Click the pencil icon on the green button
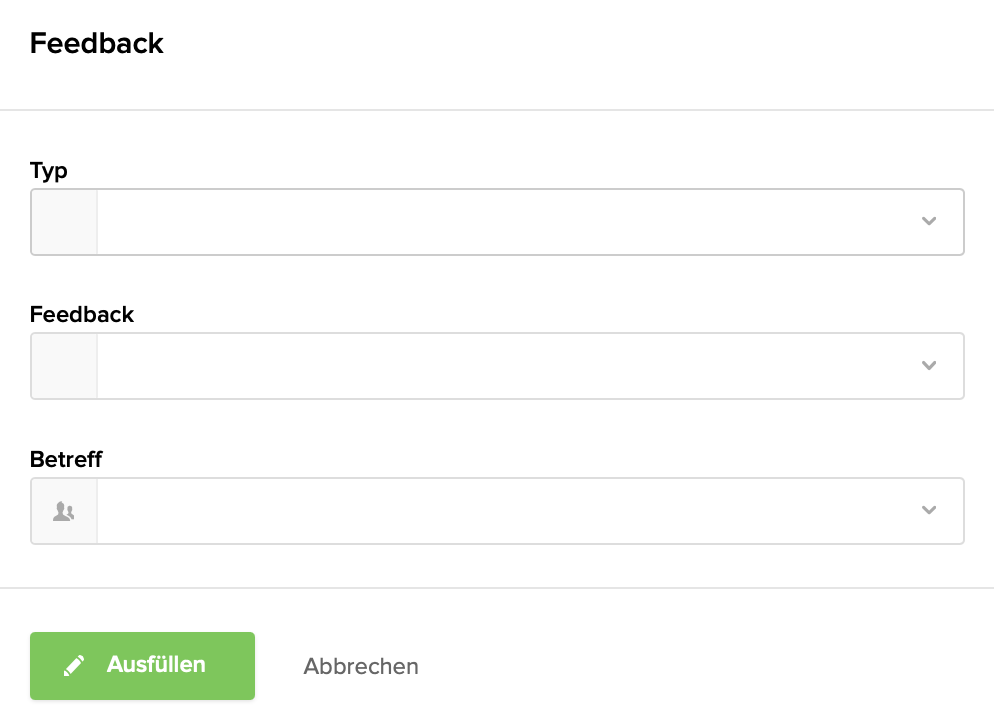994x728 pixels. 74,666
